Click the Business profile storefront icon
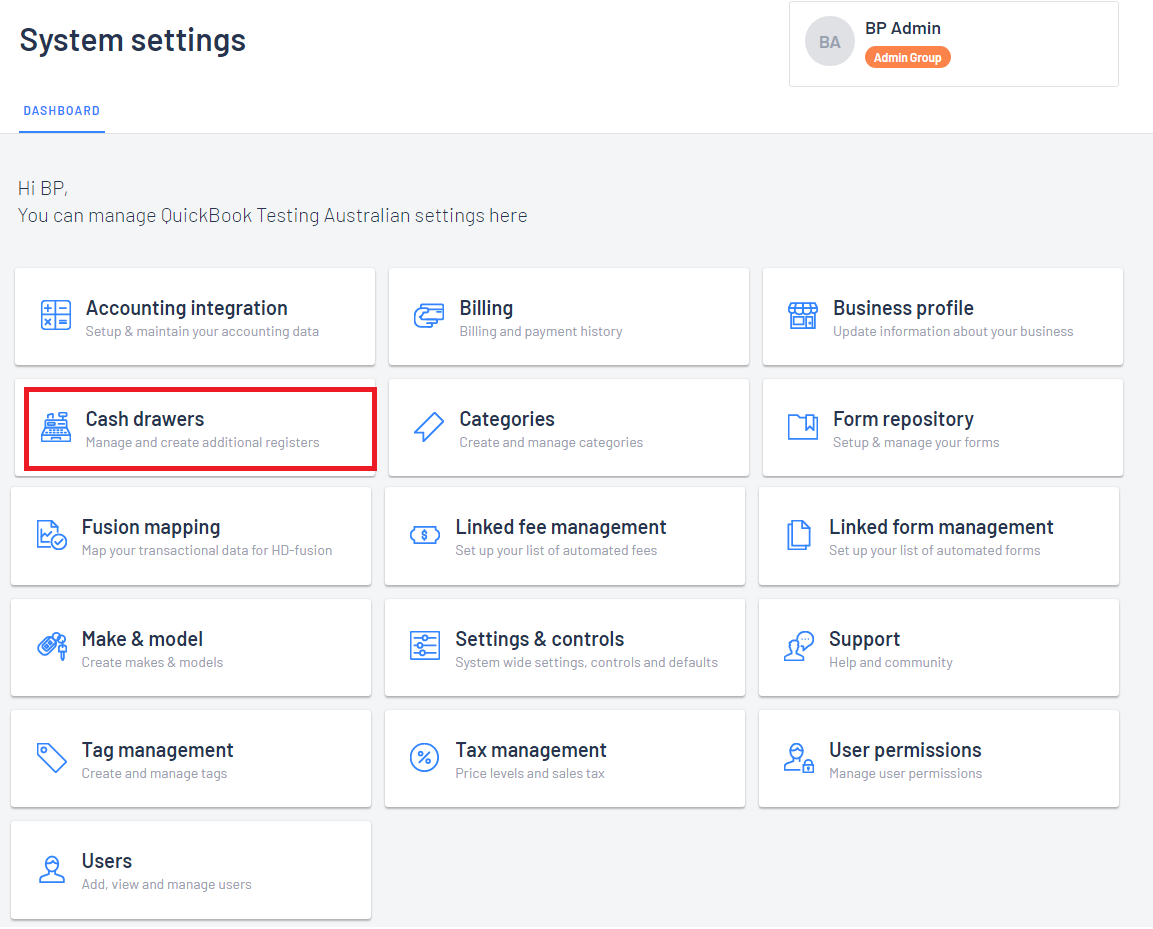Screen dimensions: 1153x929 point(802,316)
